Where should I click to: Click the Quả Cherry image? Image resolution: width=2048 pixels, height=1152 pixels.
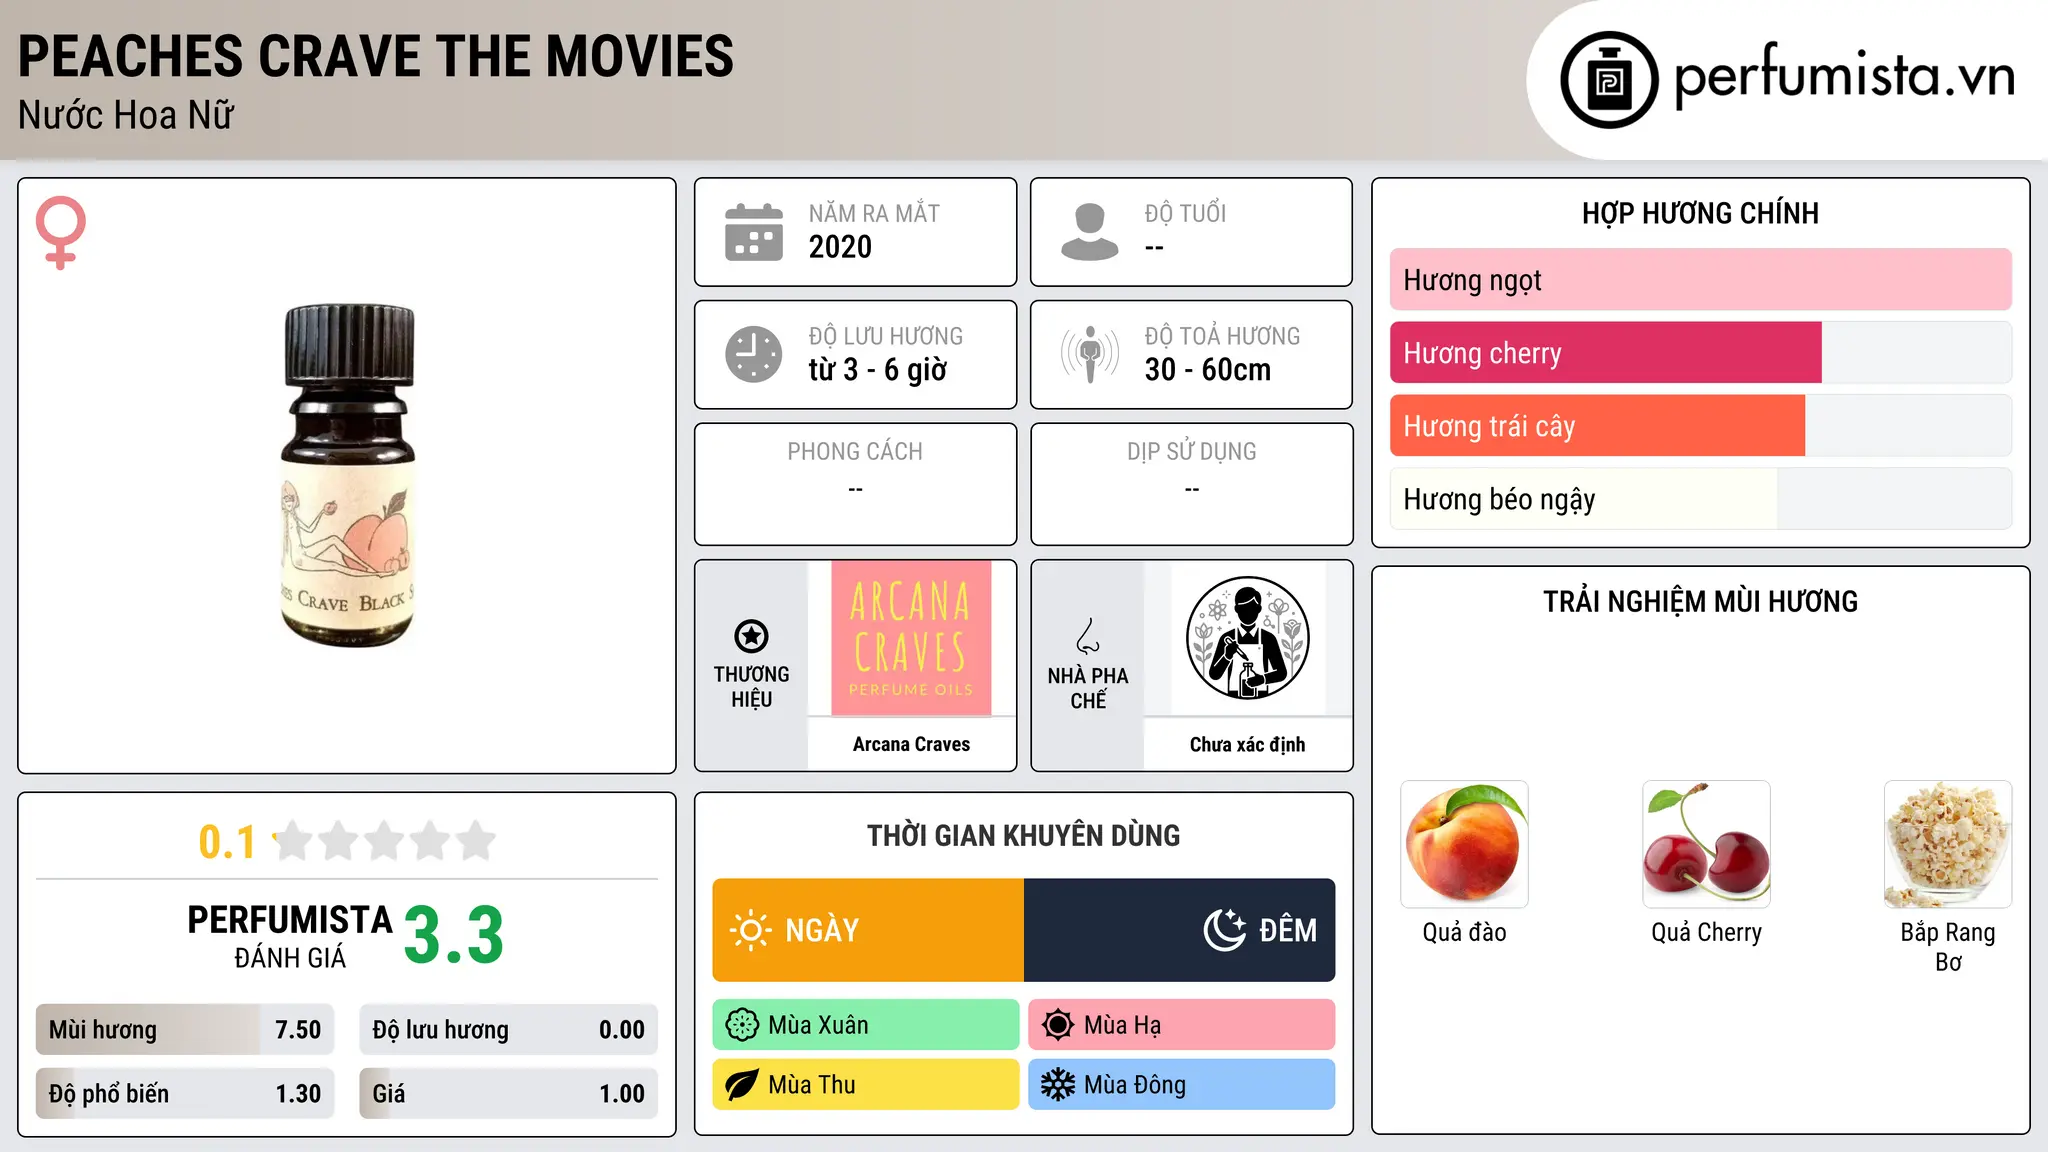[1706, 844]
